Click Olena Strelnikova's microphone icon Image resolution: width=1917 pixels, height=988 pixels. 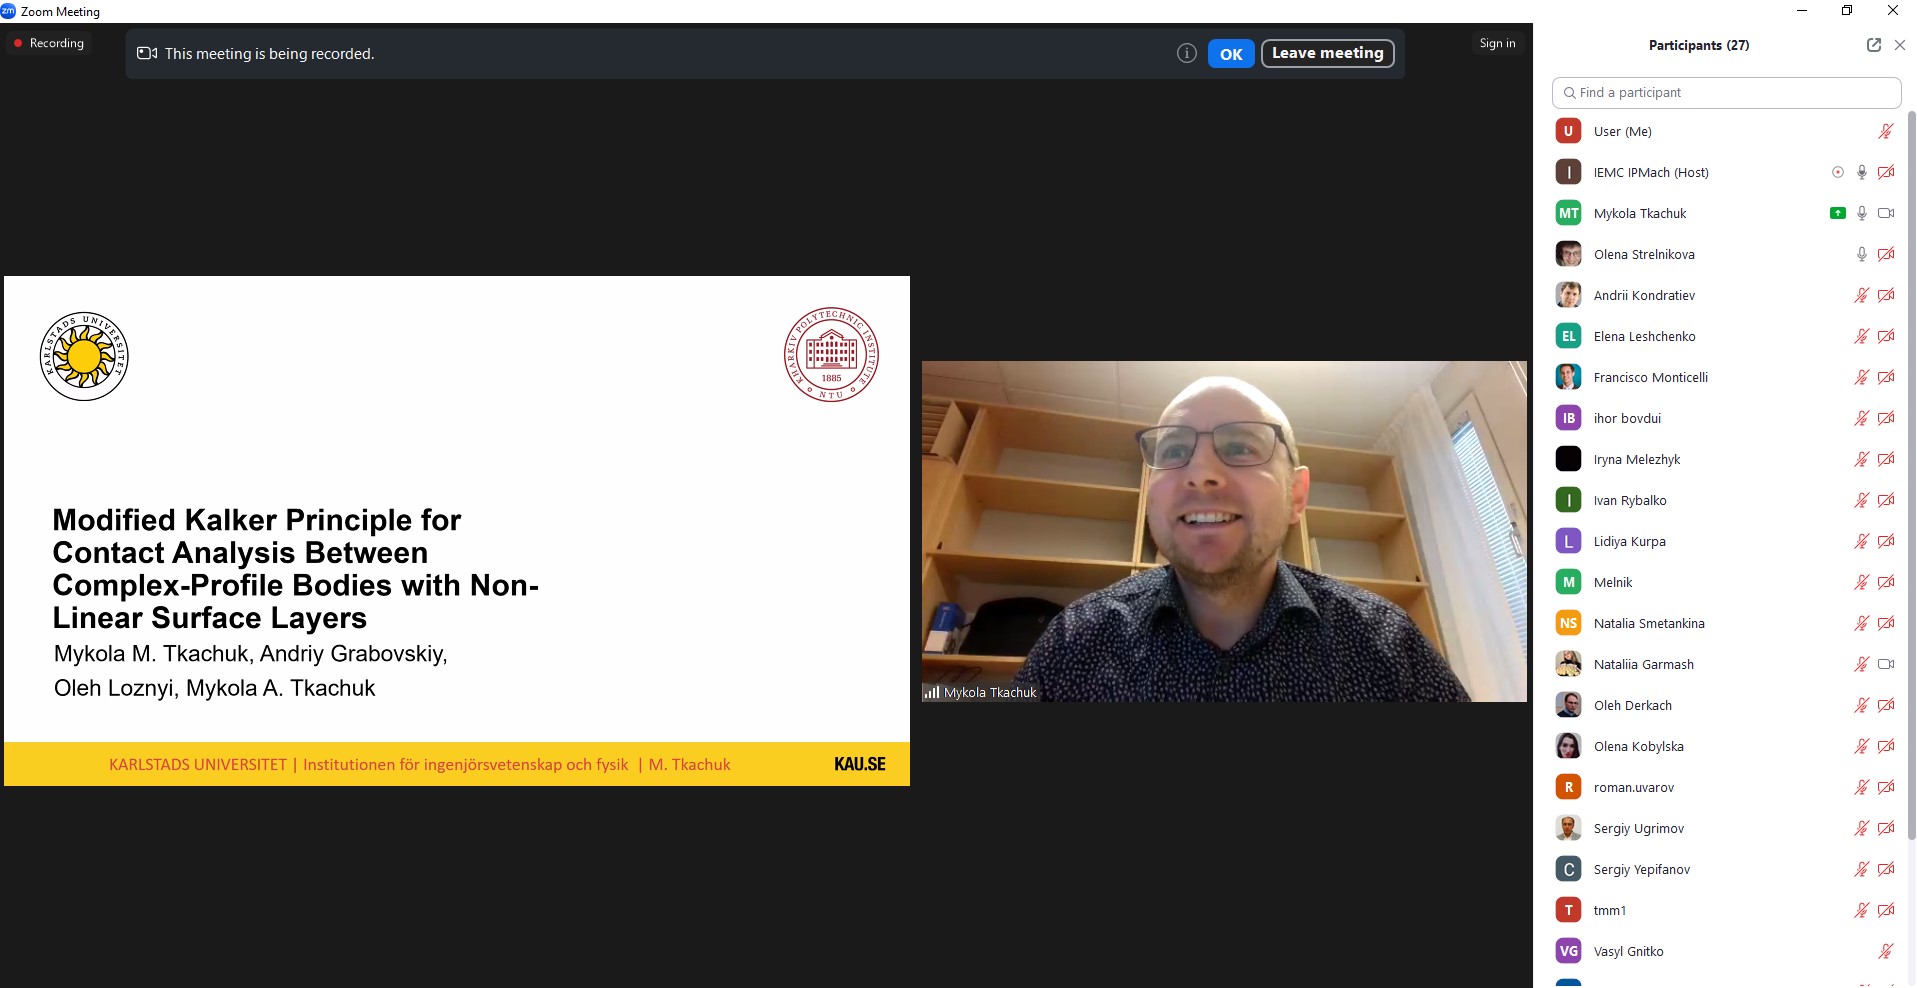pyautogui.click(x=1861, y=254)
